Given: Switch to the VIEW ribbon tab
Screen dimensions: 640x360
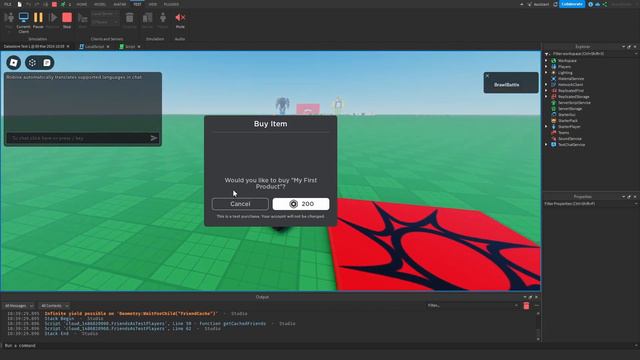Looking at the screenshot, I should point(153,4).
